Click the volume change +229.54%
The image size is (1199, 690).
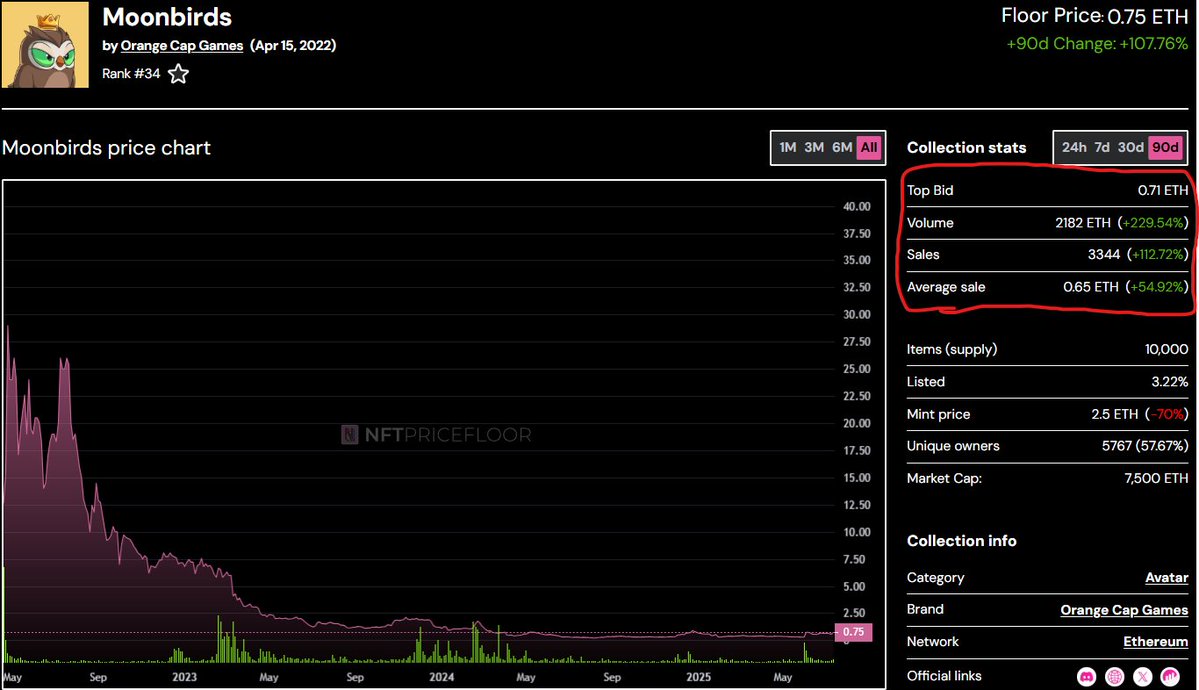click(x=1153, y=223)
